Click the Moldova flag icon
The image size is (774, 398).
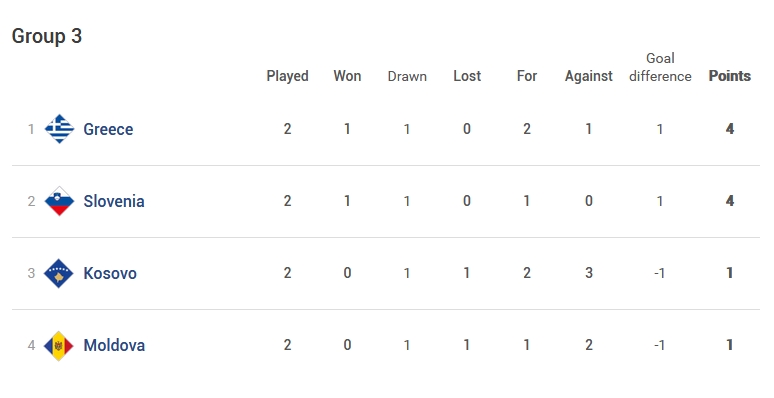pyautogui.click(x=59, y=346)
